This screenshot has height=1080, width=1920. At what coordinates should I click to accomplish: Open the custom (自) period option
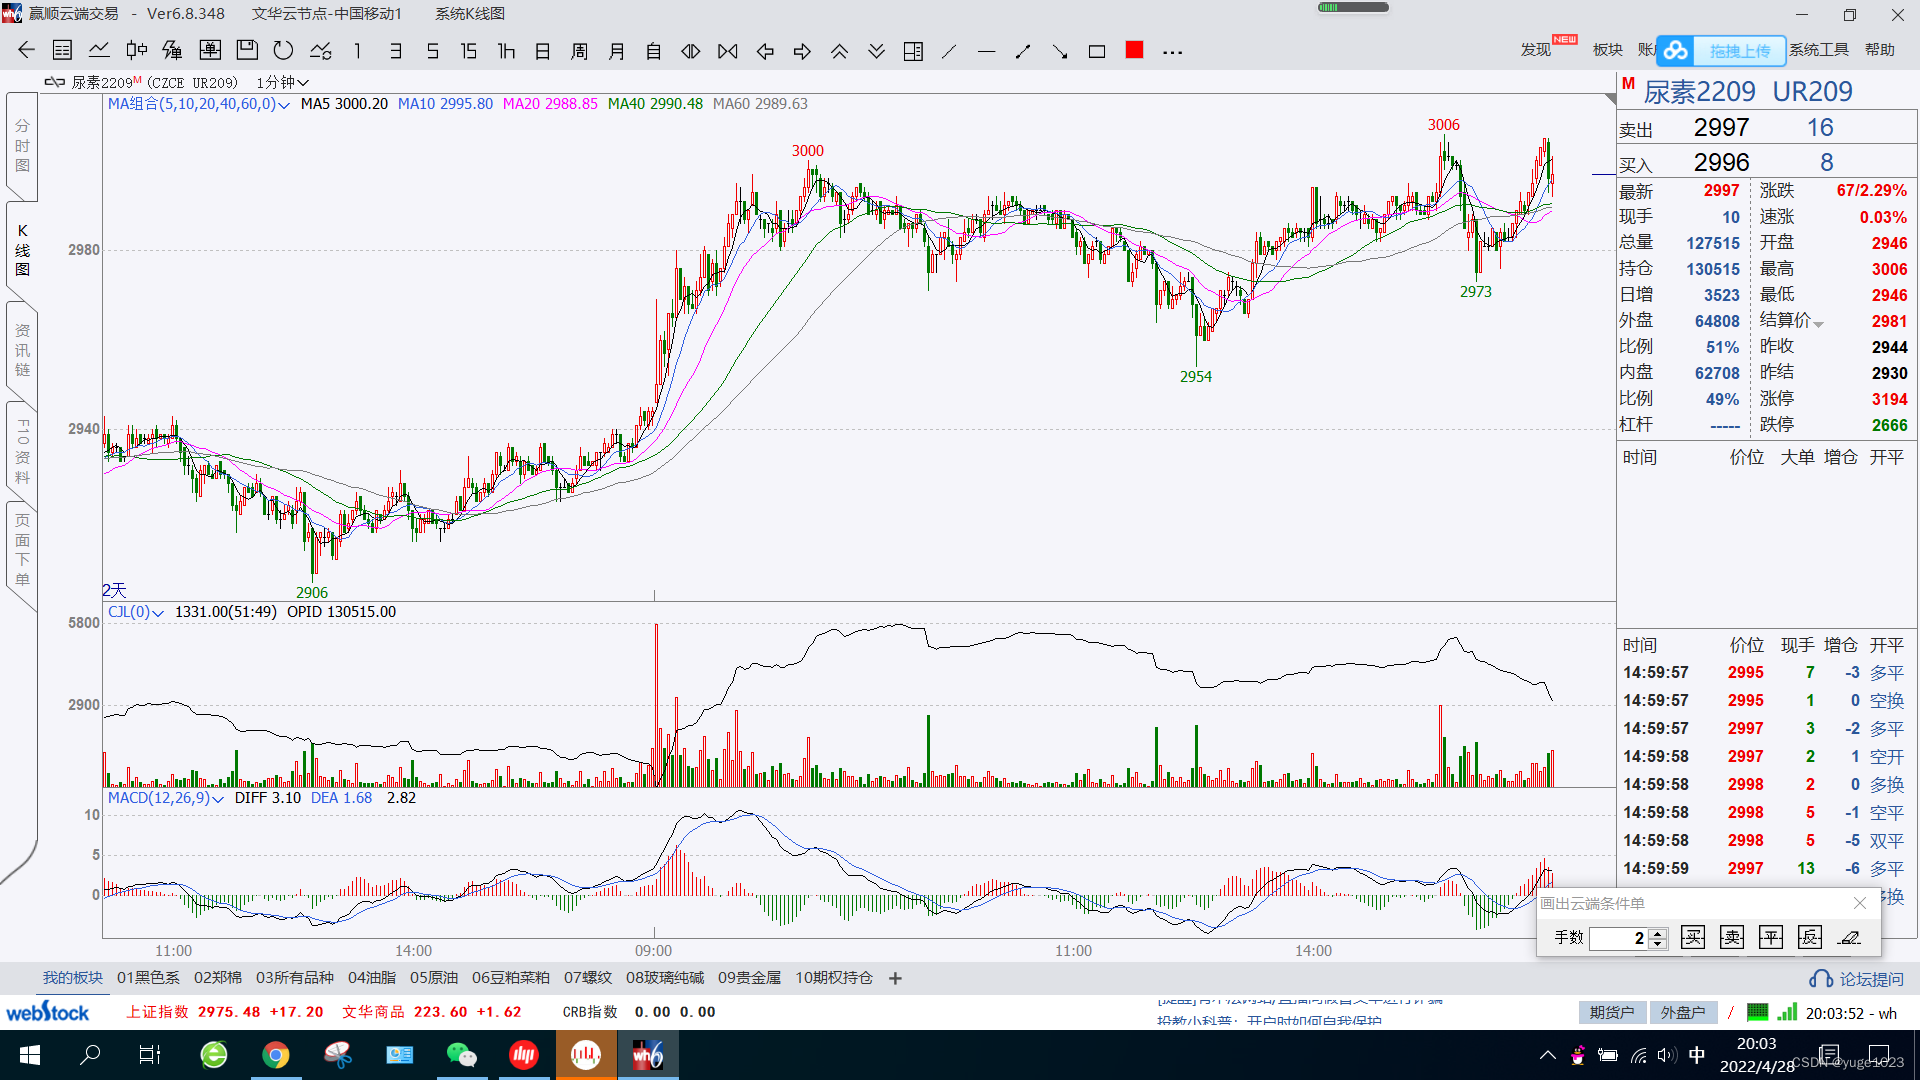(654, 51)
